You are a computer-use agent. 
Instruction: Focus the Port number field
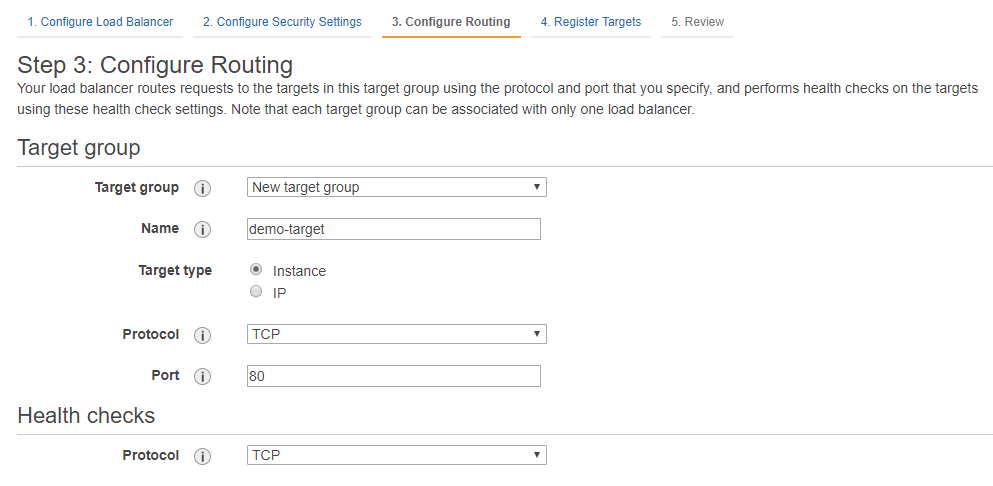[393, 376]
